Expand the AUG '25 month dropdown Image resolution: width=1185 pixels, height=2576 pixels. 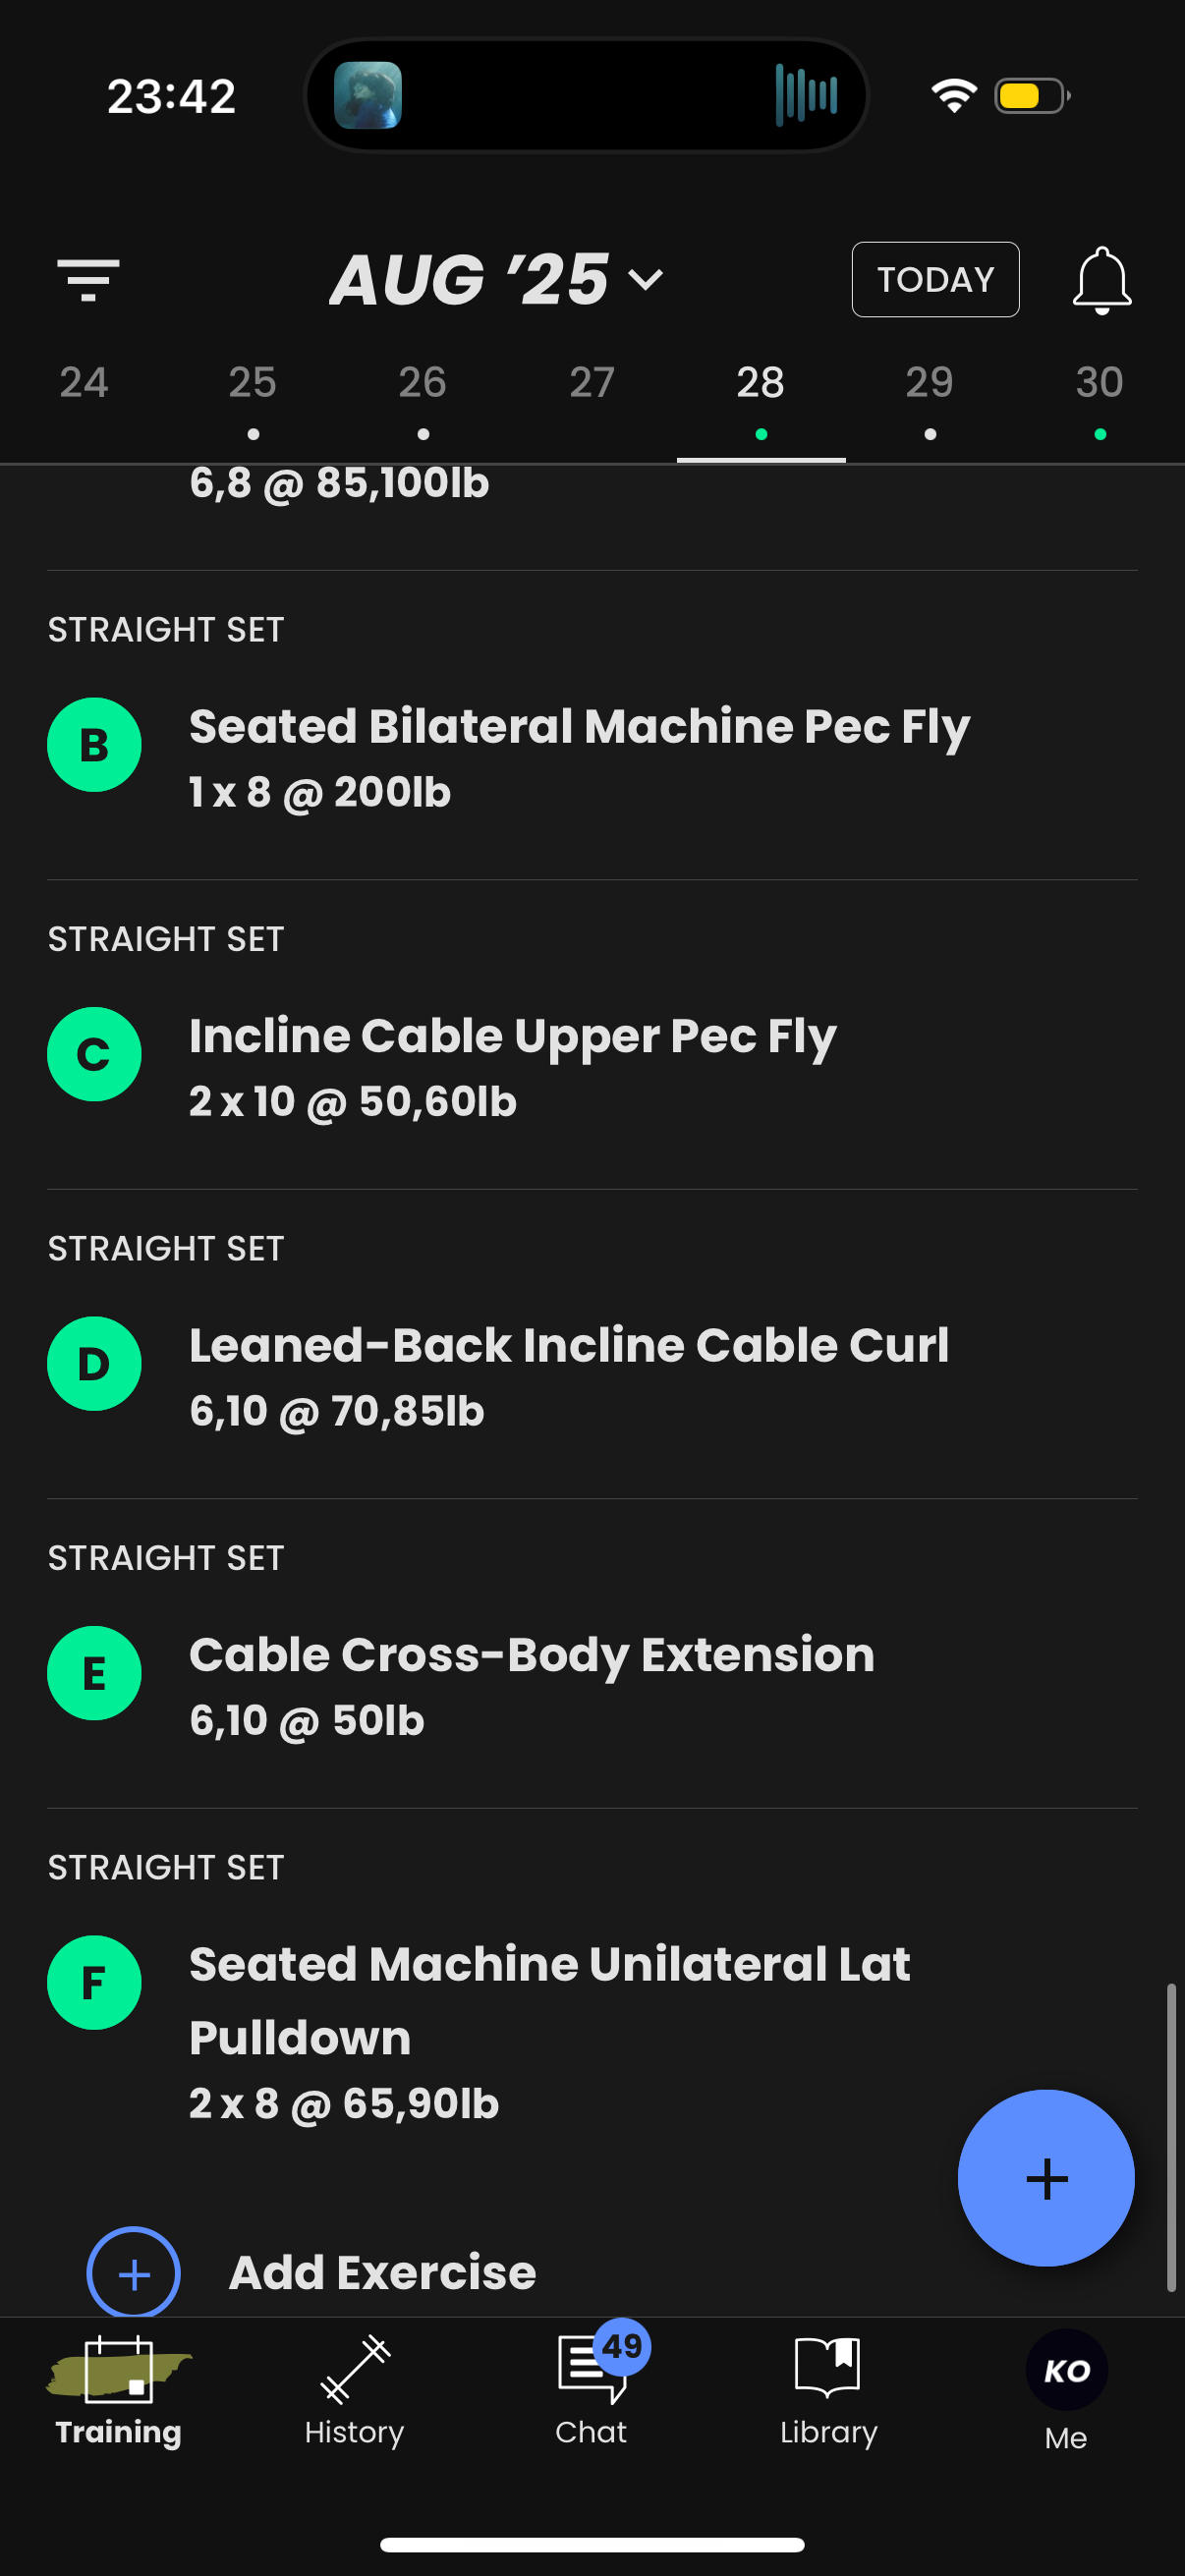pyautogui.click(x=497, y=279)
